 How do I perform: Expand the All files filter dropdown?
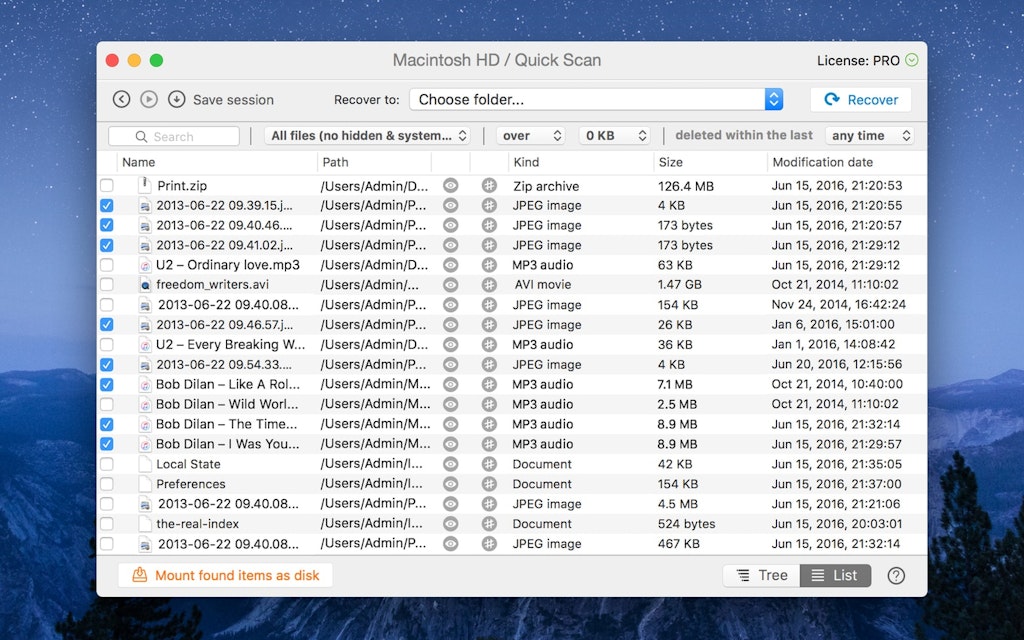coord(367,136)
